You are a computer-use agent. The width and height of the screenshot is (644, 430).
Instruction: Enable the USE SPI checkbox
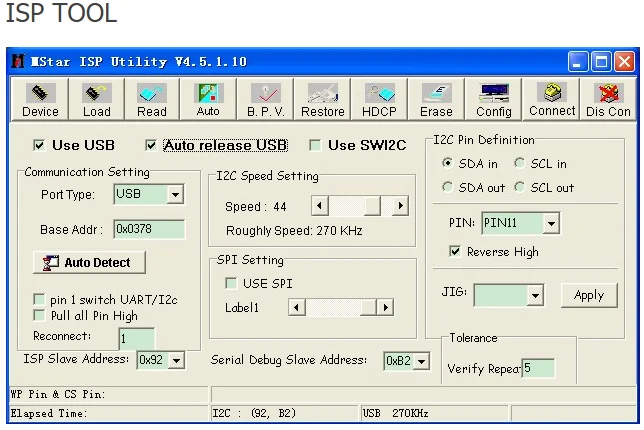coord(231,283)
